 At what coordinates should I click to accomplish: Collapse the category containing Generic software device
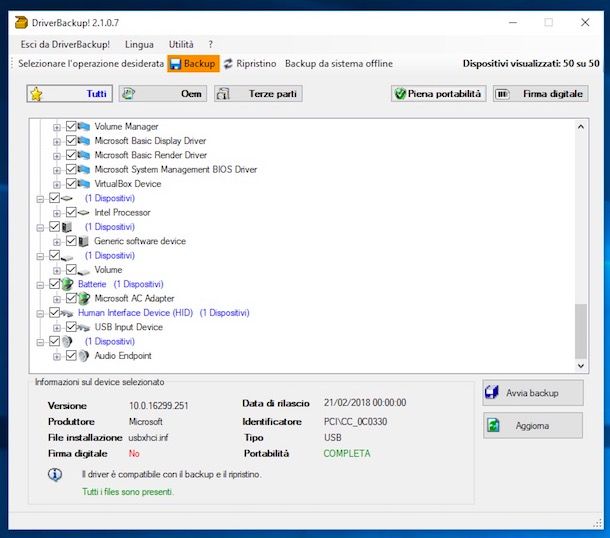[40, 228]
